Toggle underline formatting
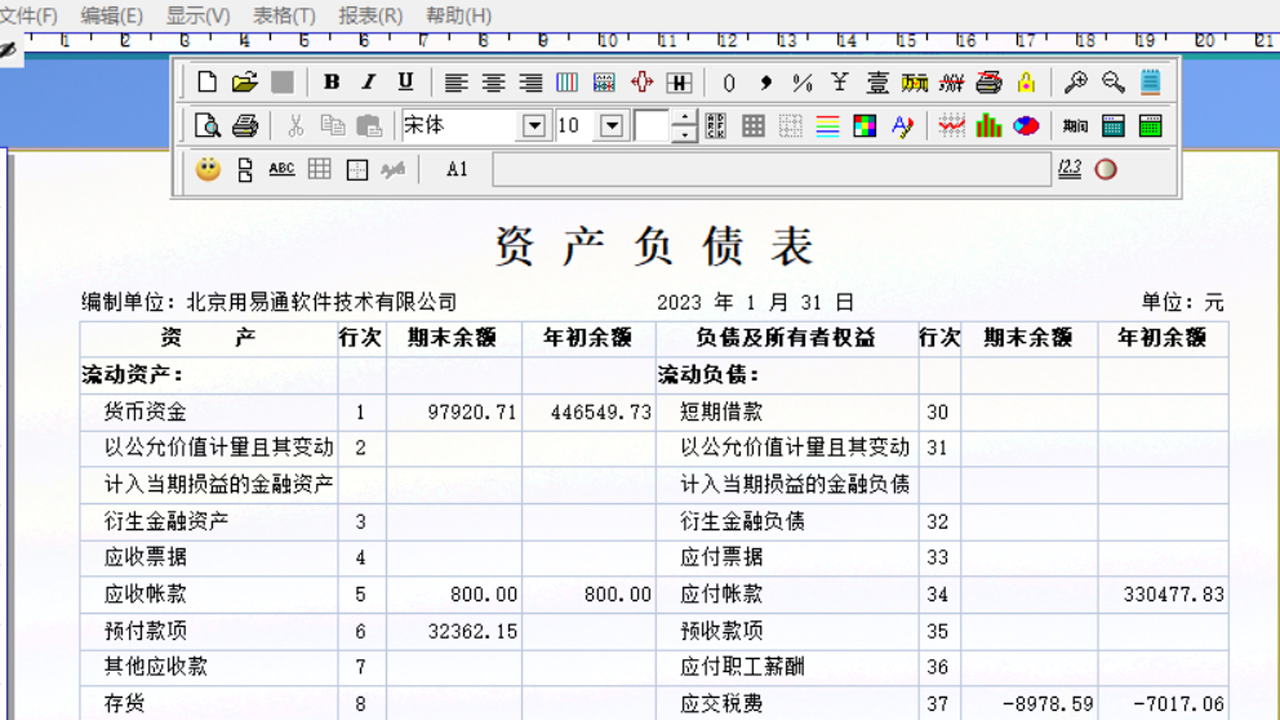This screenshot has height=720, width=1280. click(x=405, y=83)
